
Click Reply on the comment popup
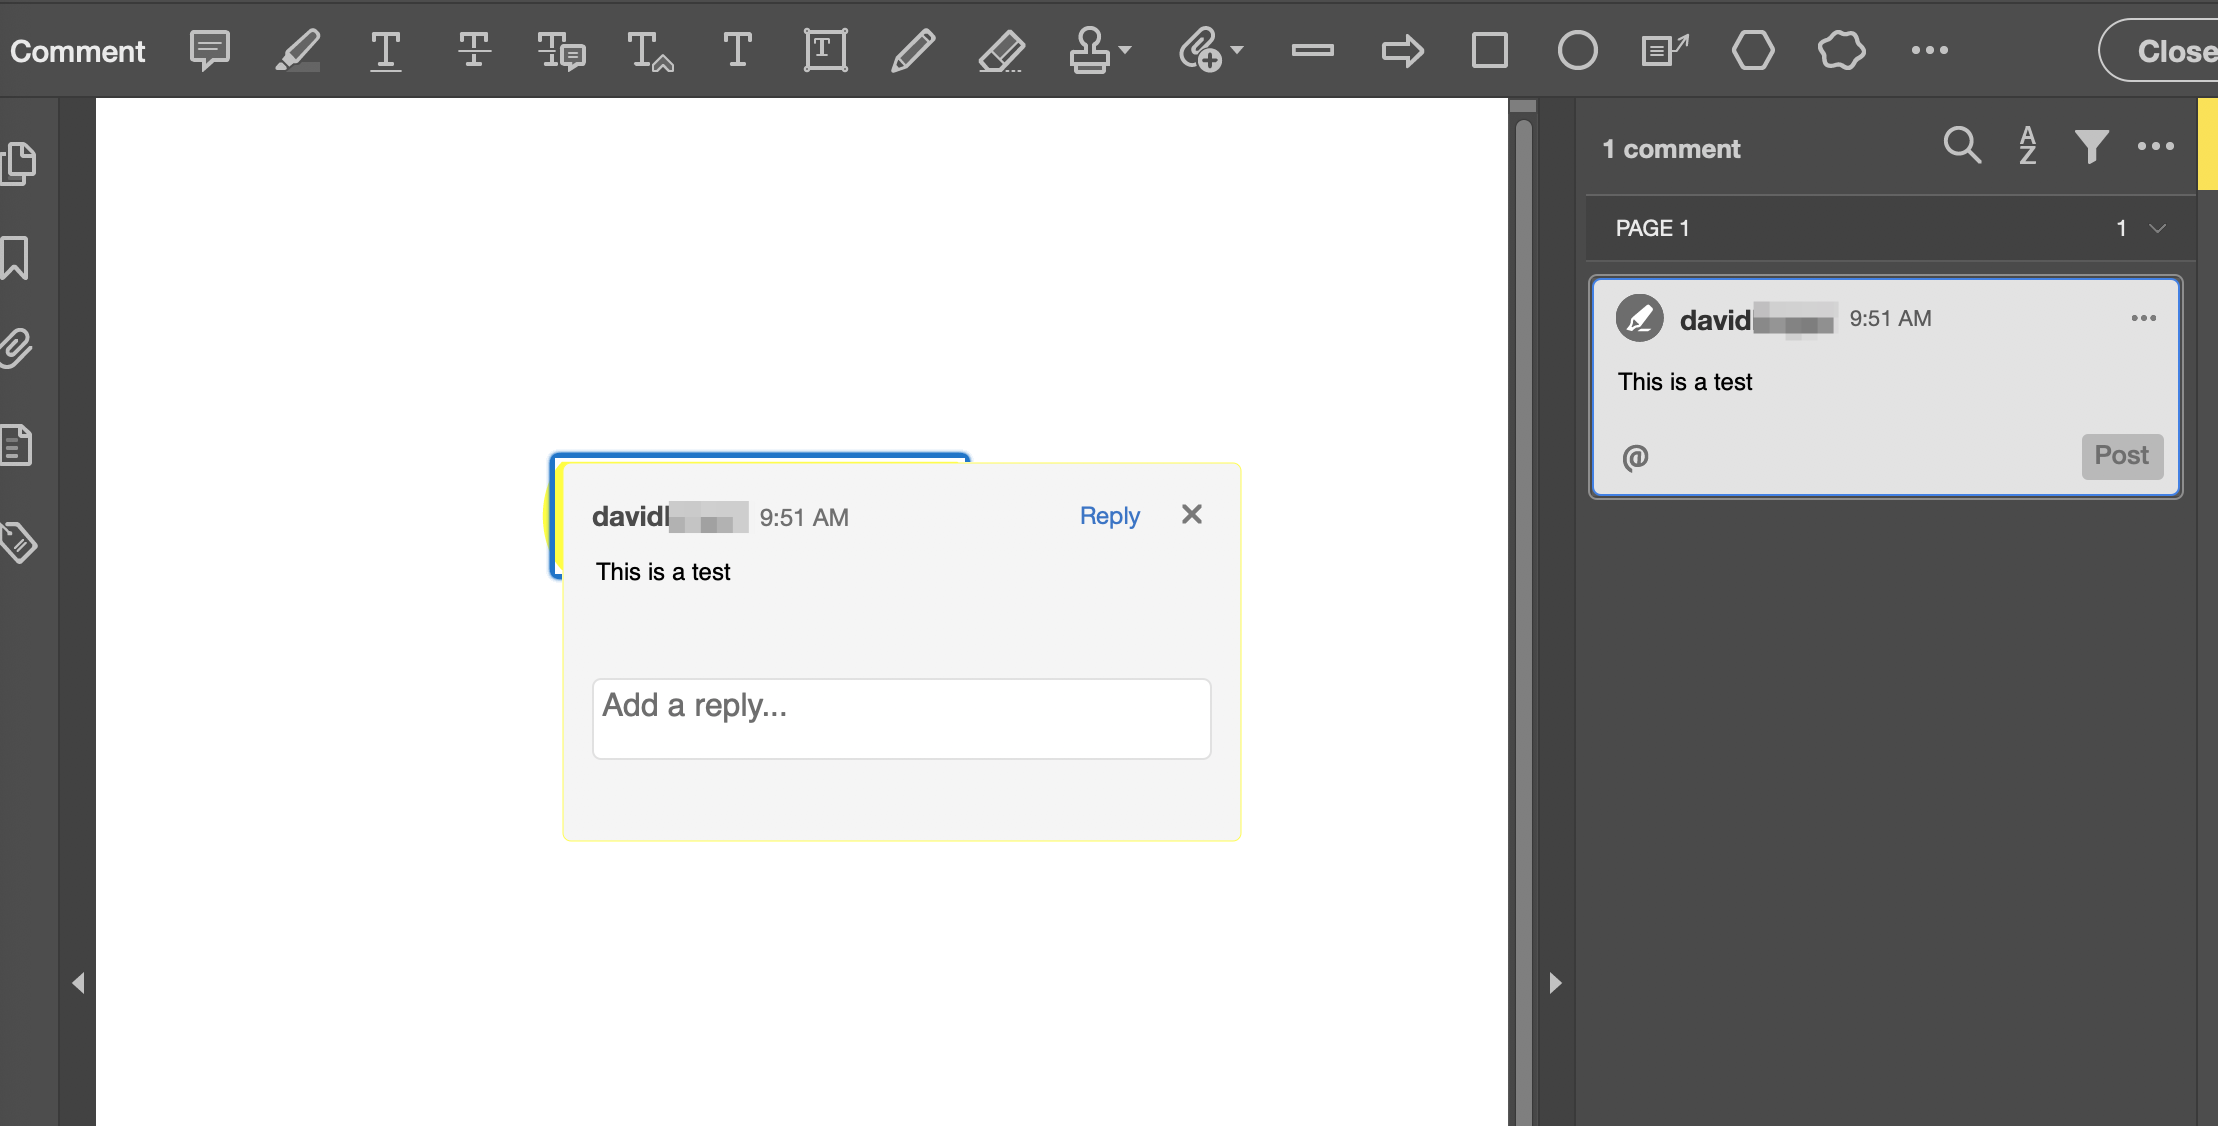1108,516
